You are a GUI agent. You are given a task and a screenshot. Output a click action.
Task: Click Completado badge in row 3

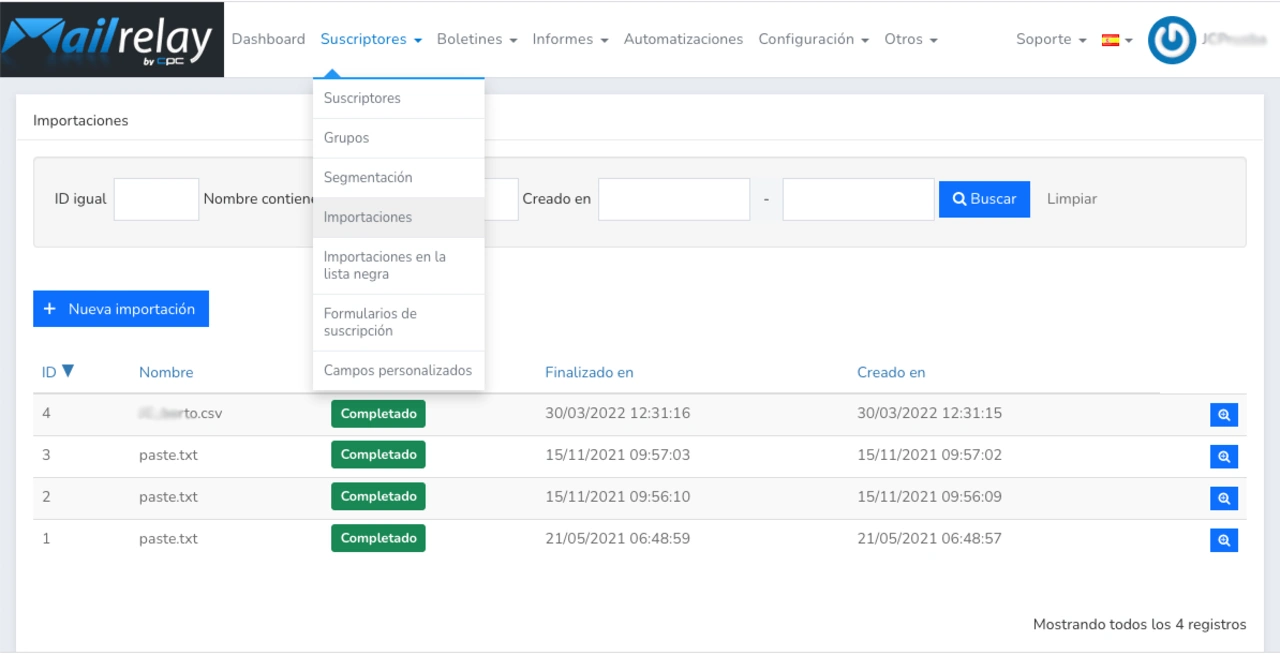(378, 455)
